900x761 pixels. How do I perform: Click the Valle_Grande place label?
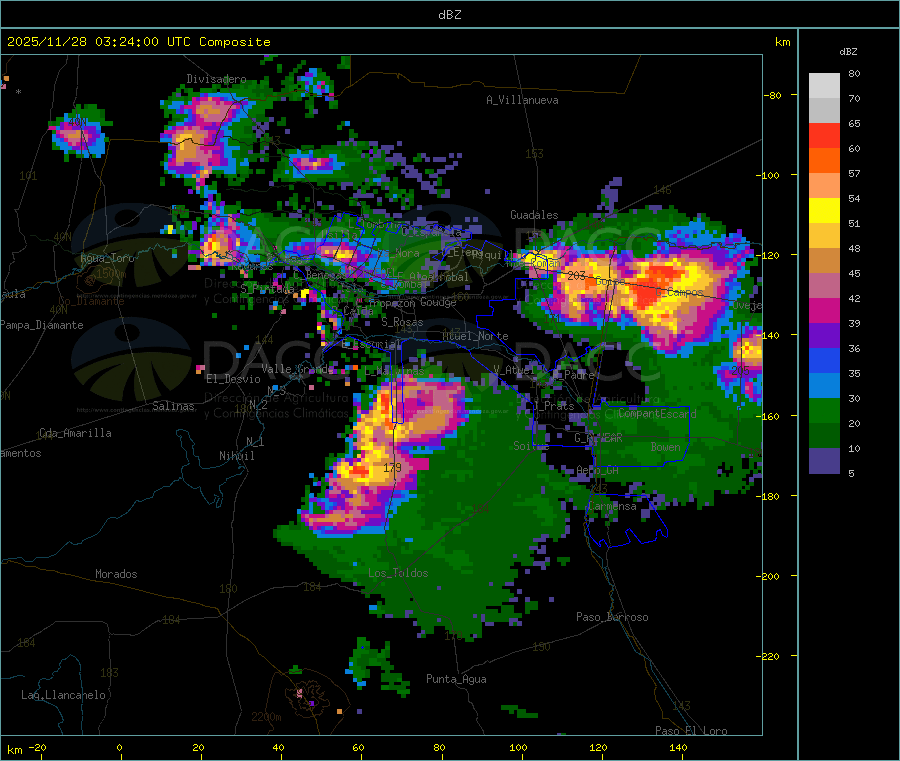coord(297,369)
